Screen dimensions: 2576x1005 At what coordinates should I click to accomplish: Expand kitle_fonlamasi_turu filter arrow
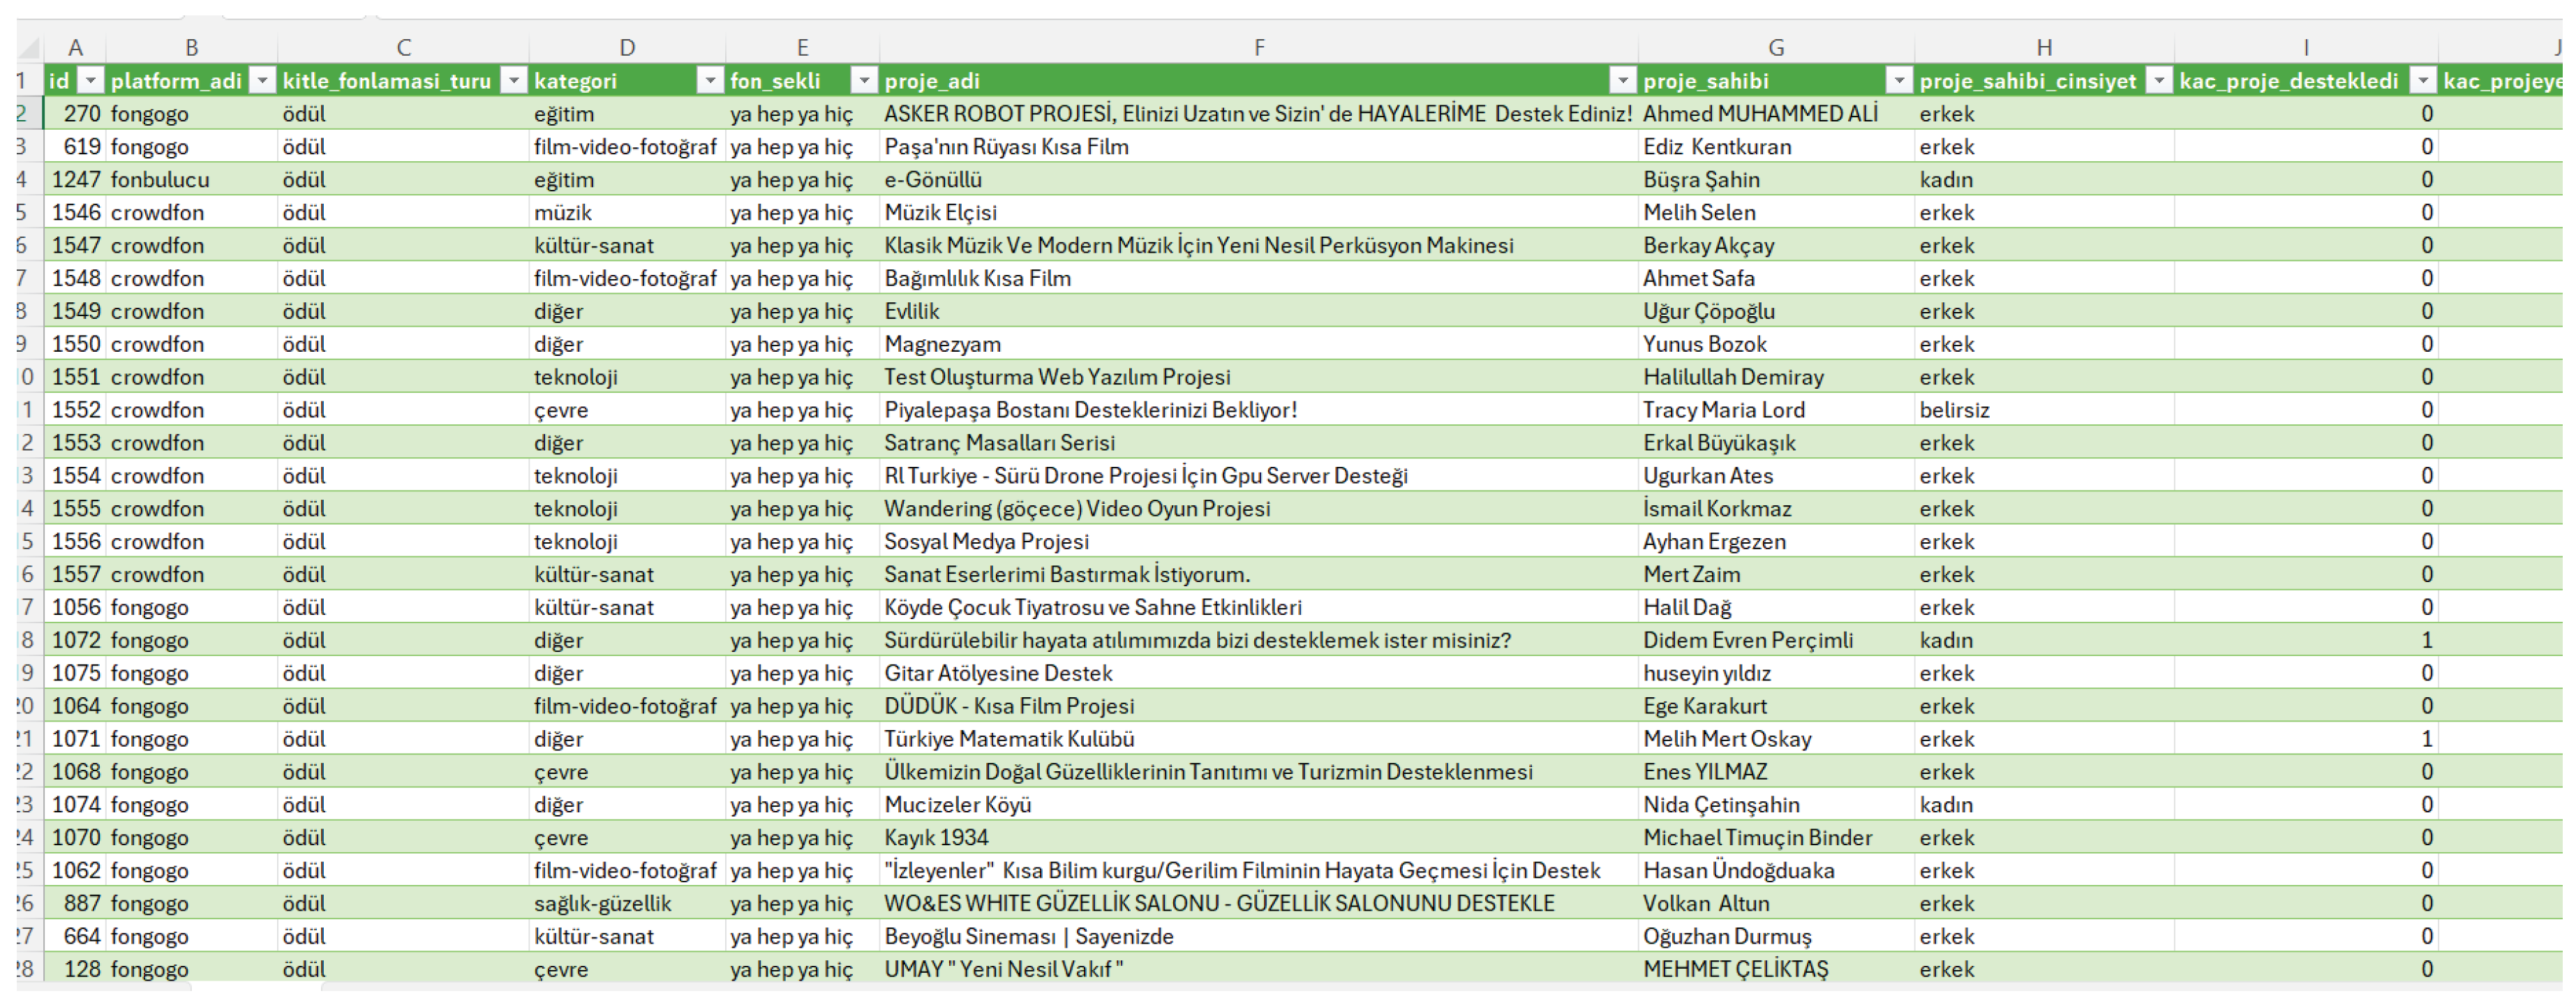(513, 81)
